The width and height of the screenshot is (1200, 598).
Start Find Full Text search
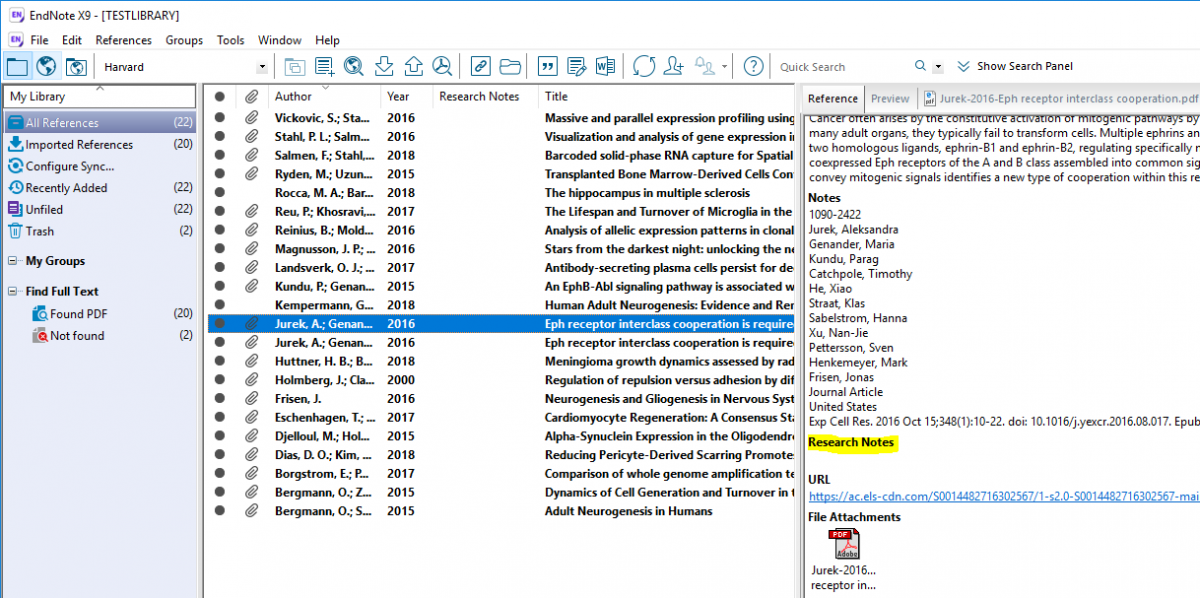[443, 65]
